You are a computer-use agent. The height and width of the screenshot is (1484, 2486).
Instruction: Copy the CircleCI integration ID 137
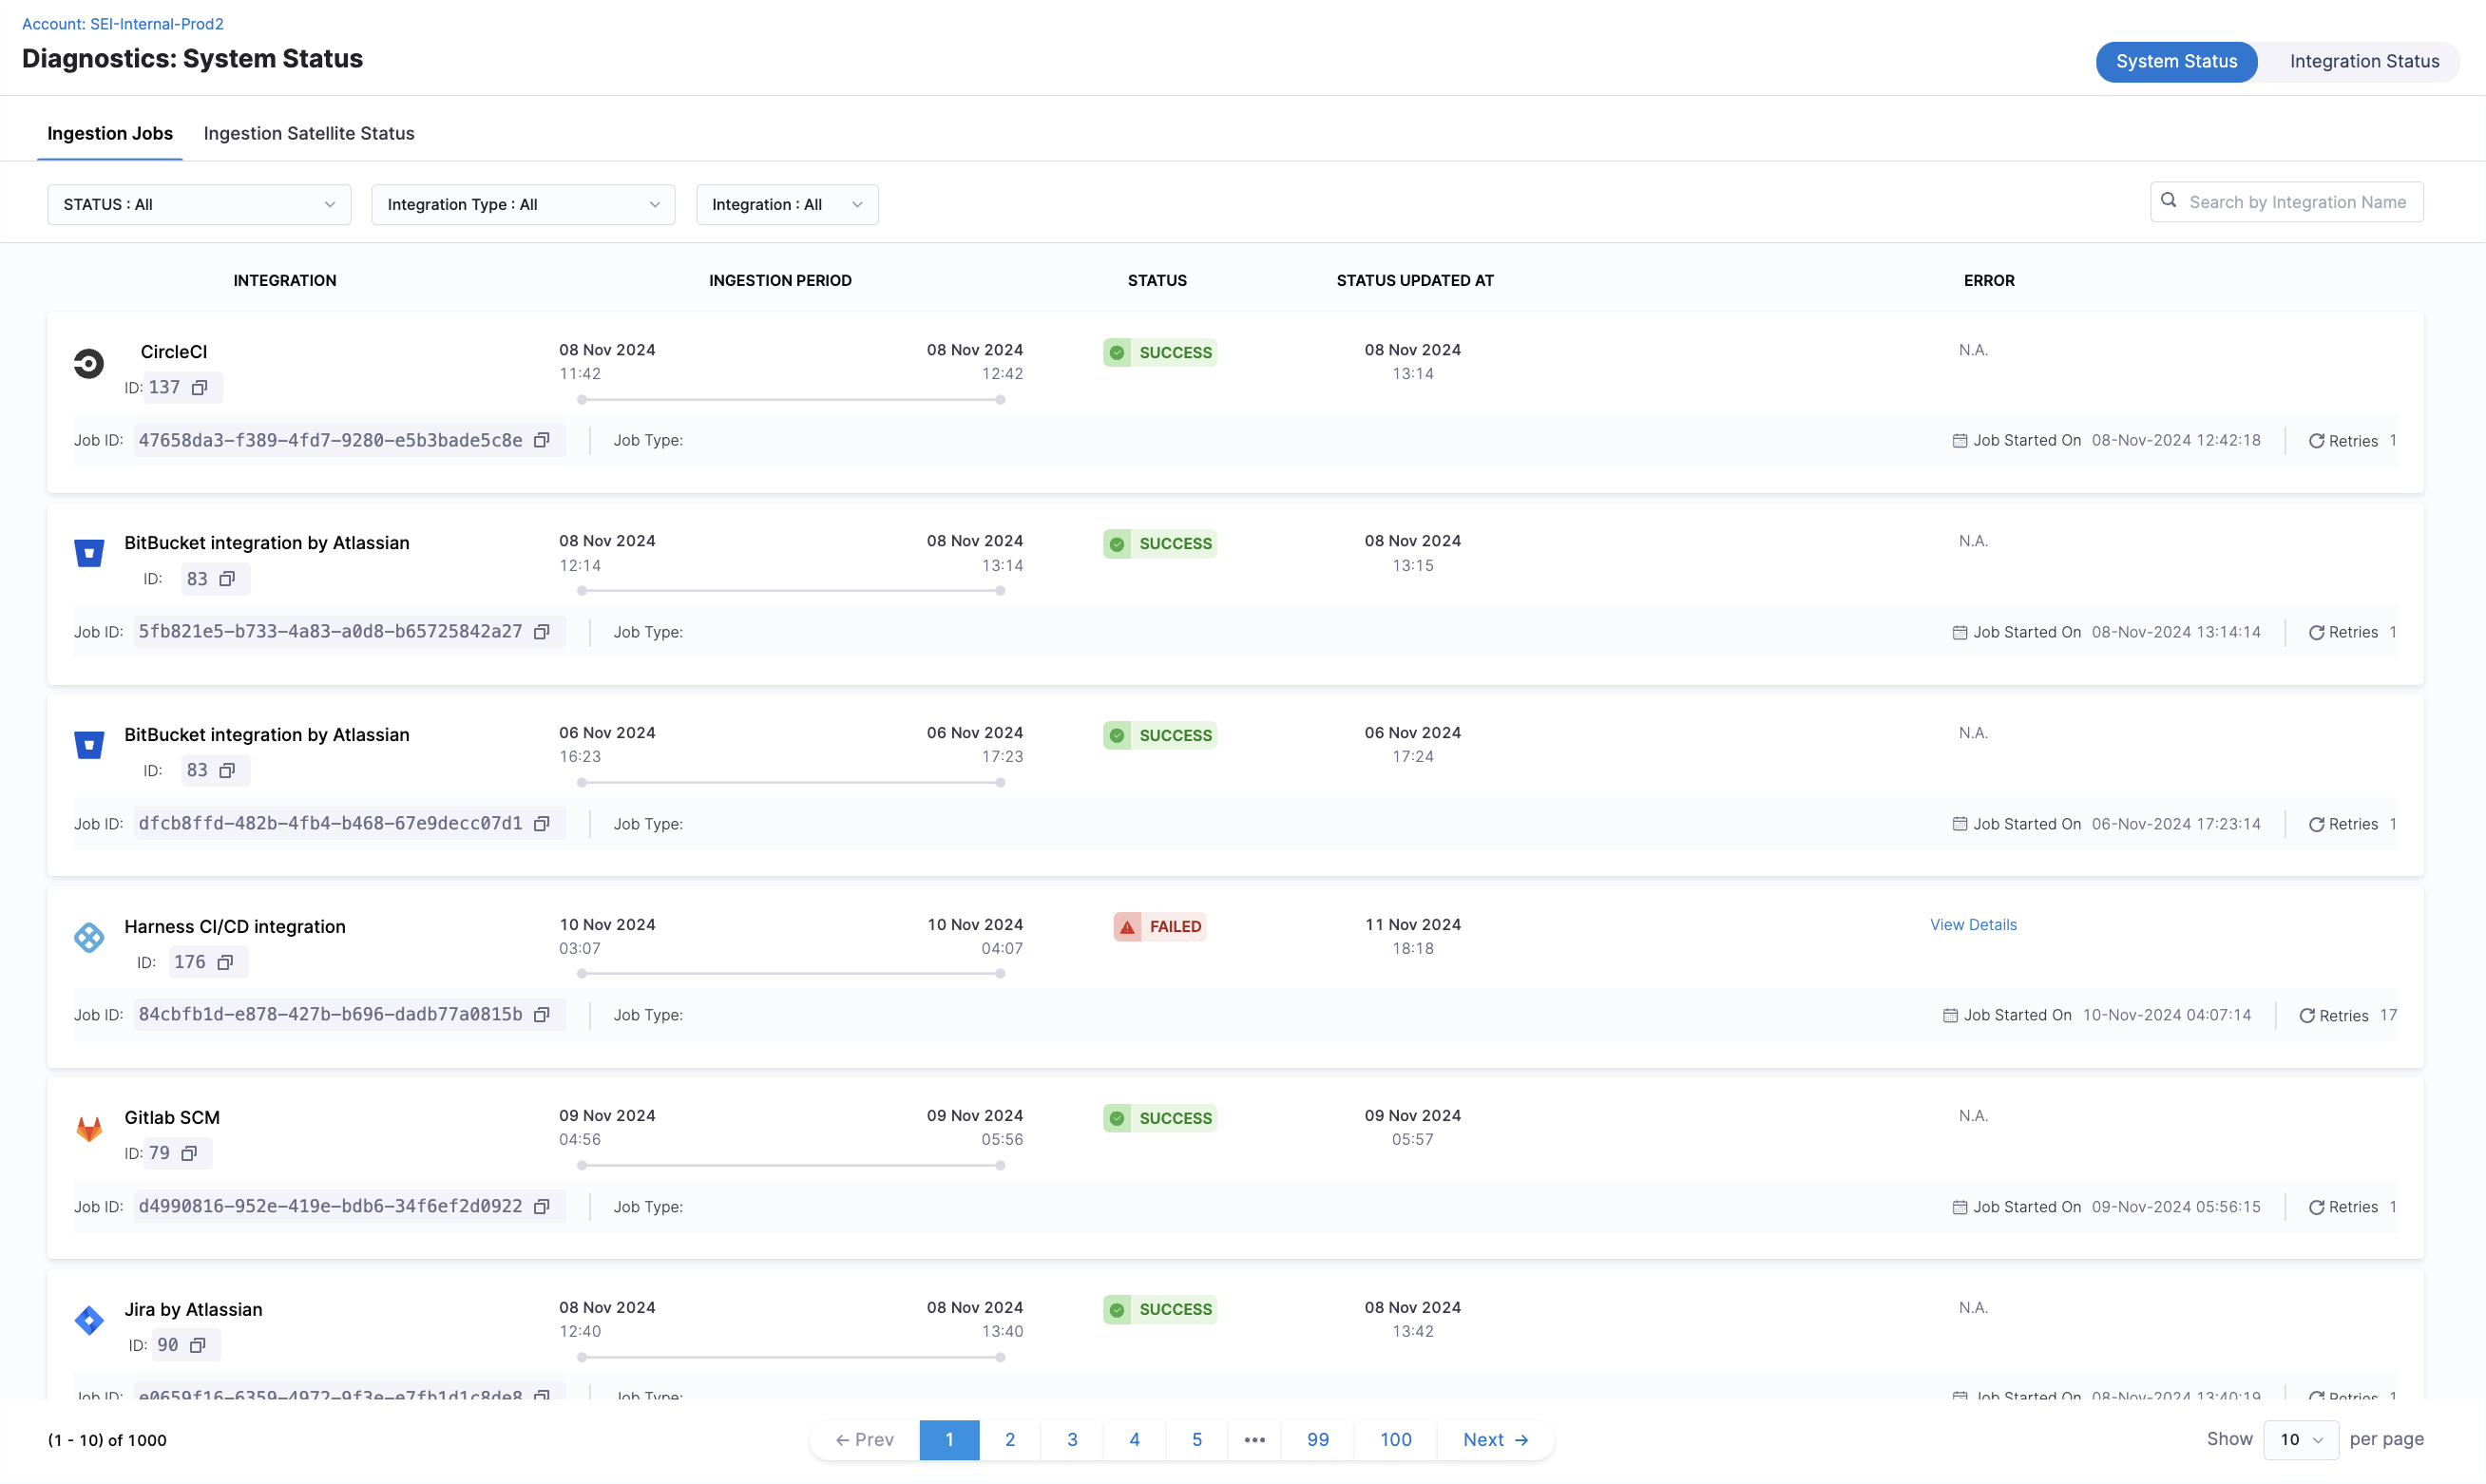[199, 388]
